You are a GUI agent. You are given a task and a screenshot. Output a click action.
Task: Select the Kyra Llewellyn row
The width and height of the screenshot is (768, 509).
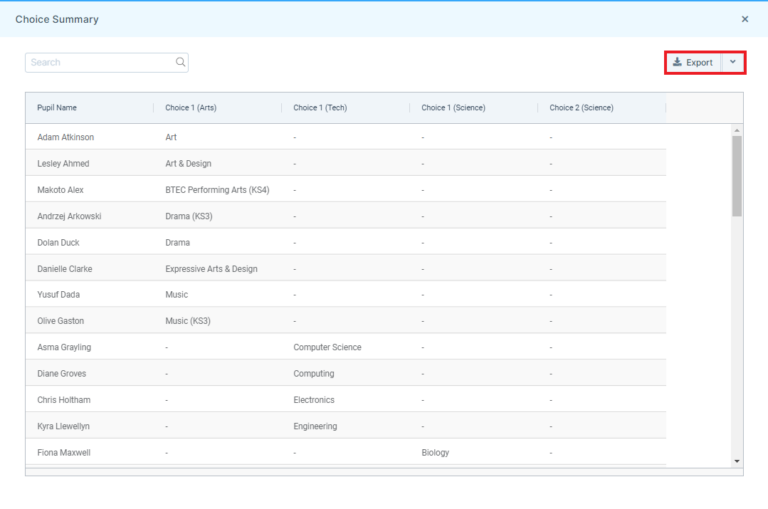coord(66,426)
